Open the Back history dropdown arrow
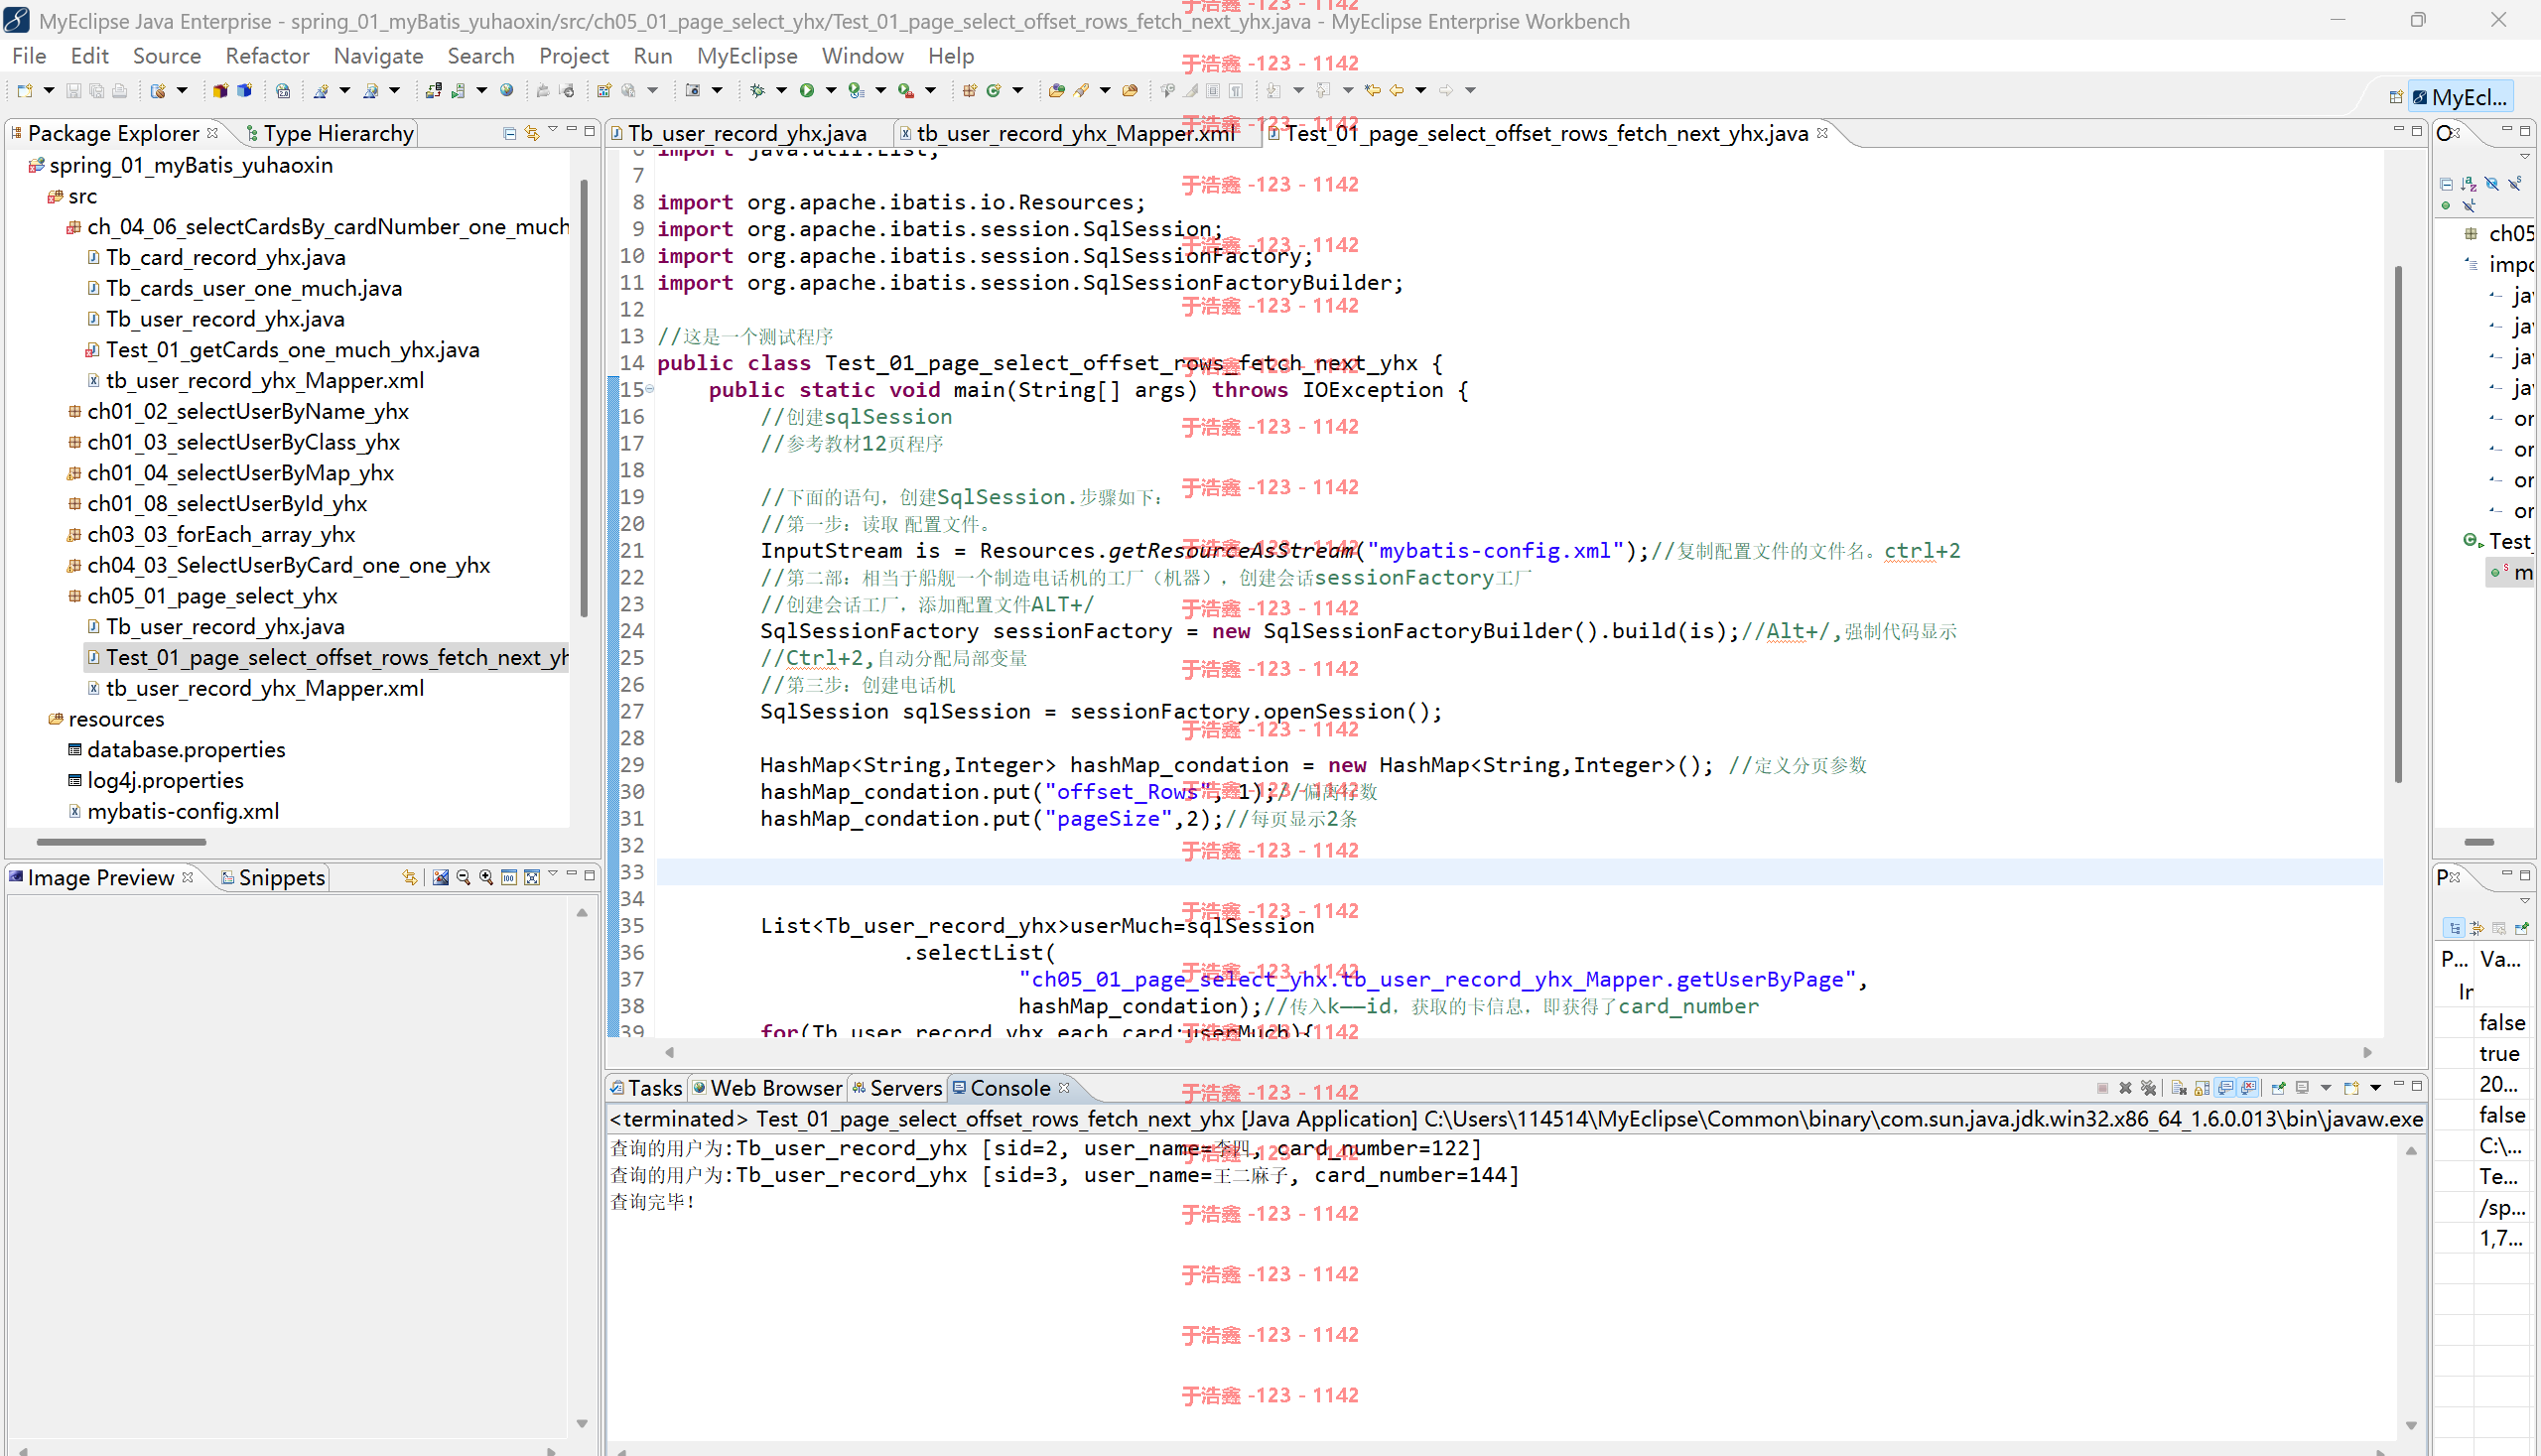2541x1456 pixels. click(1421, 90)
